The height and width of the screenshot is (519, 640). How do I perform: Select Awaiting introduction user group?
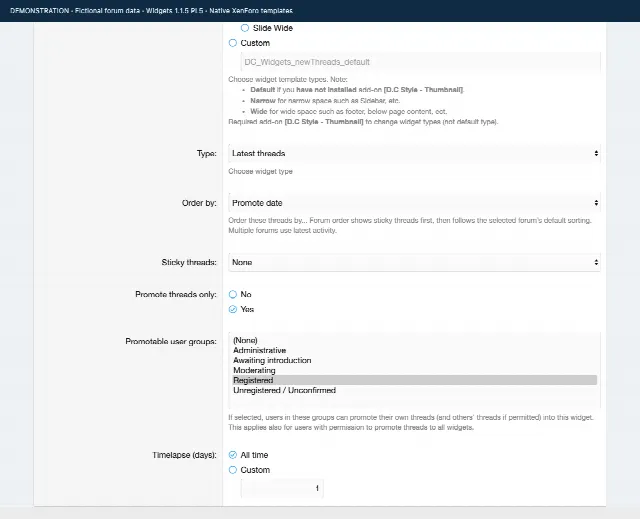pyautogui.click(x=415, y=360)
